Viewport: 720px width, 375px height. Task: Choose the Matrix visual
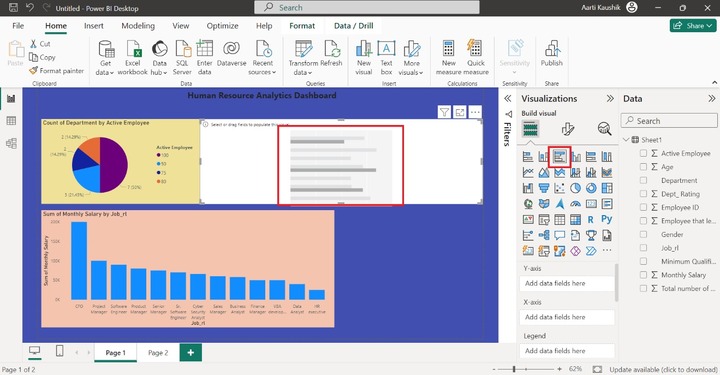coord(575,220)
